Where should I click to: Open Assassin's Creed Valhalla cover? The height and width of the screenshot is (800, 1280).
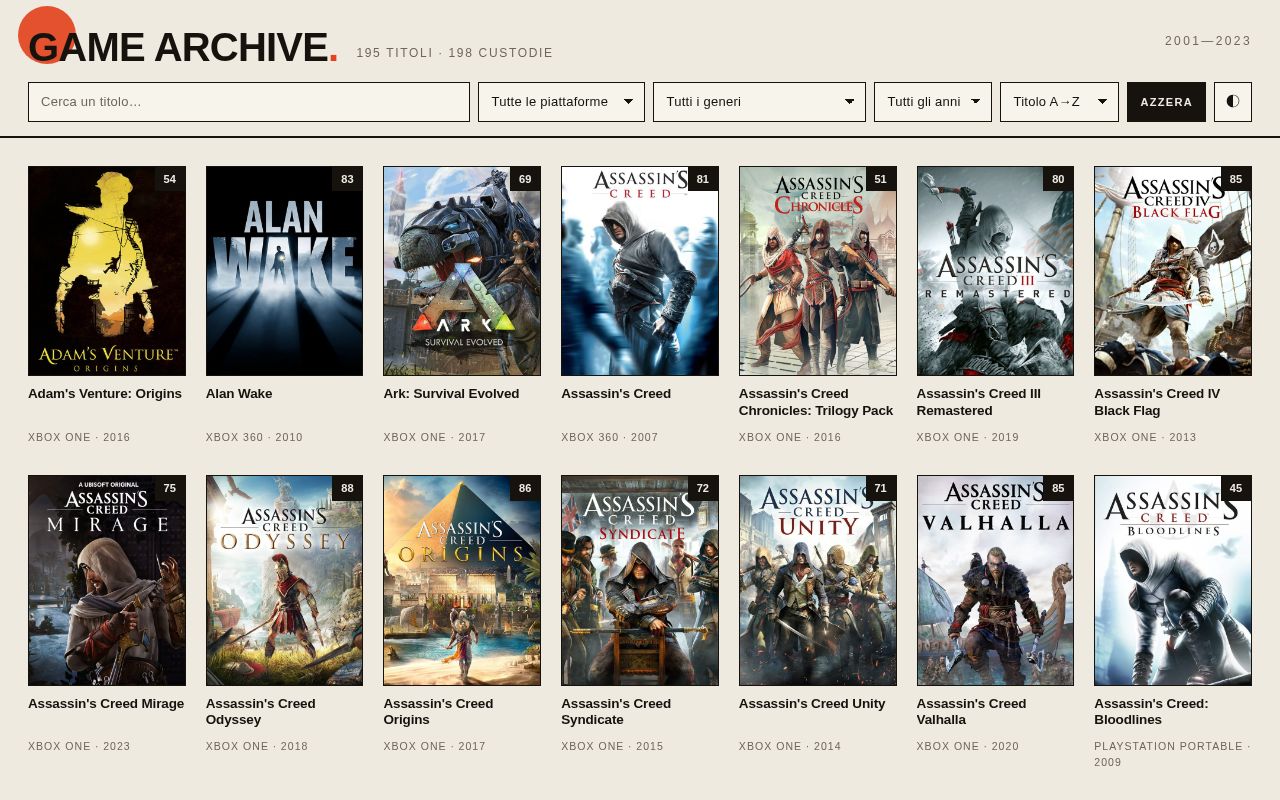[x=995, y=580]
